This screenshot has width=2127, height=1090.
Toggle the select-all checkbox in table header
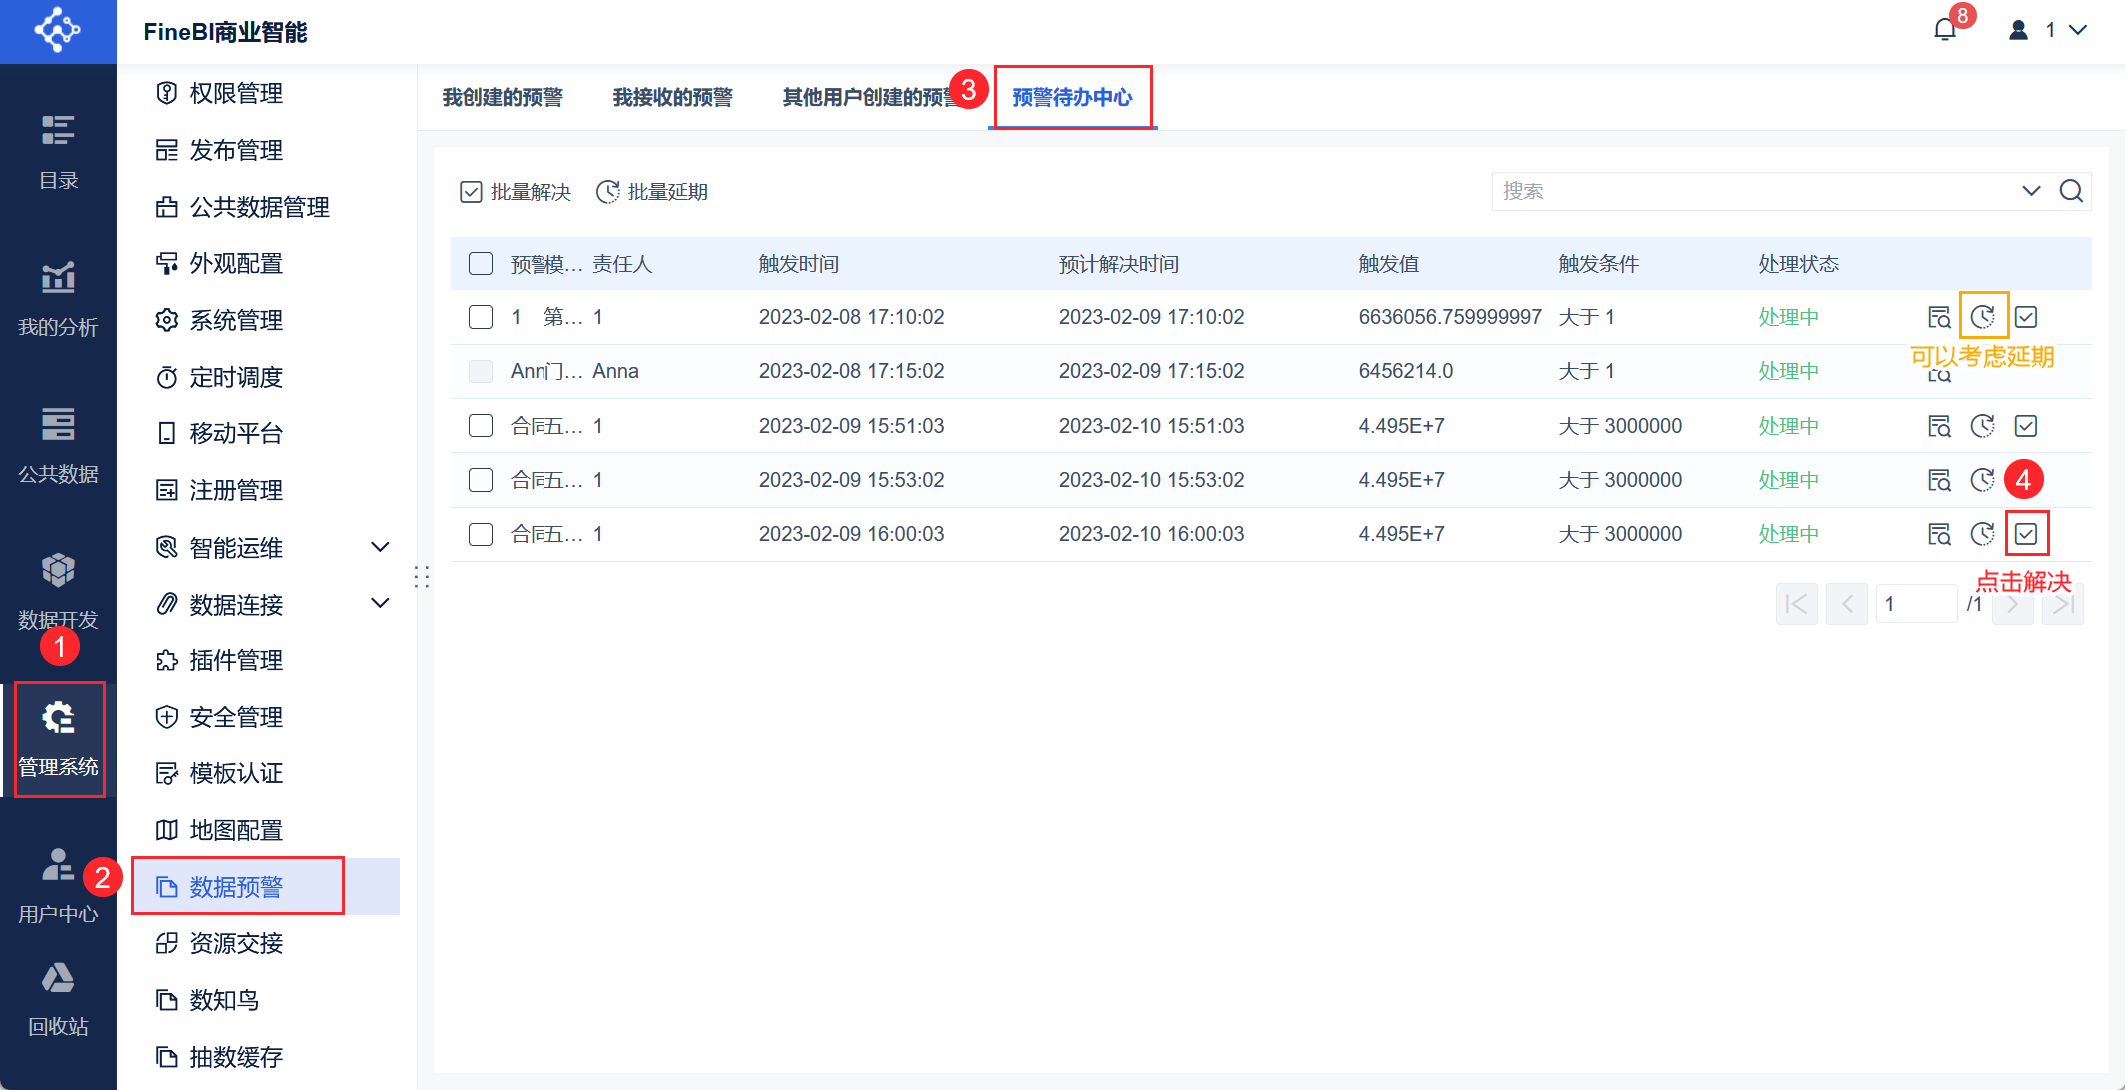(x=481, y=263)
